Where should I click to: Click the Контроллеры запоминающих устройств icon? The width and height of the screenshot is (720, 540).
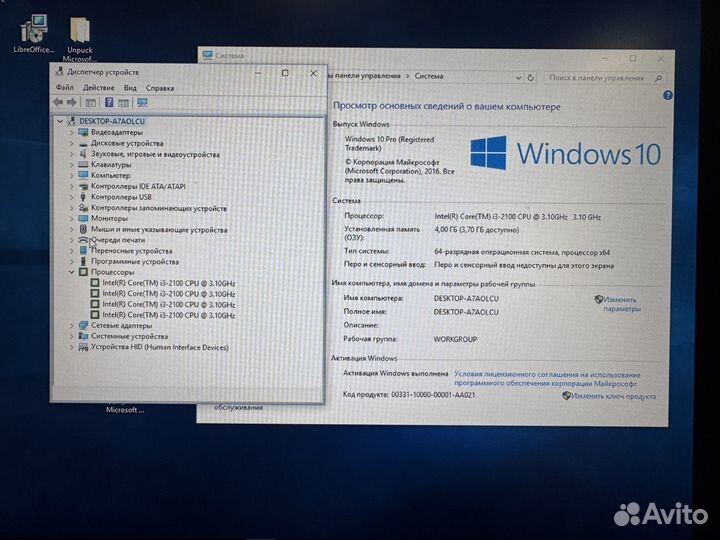pos(83,208)
